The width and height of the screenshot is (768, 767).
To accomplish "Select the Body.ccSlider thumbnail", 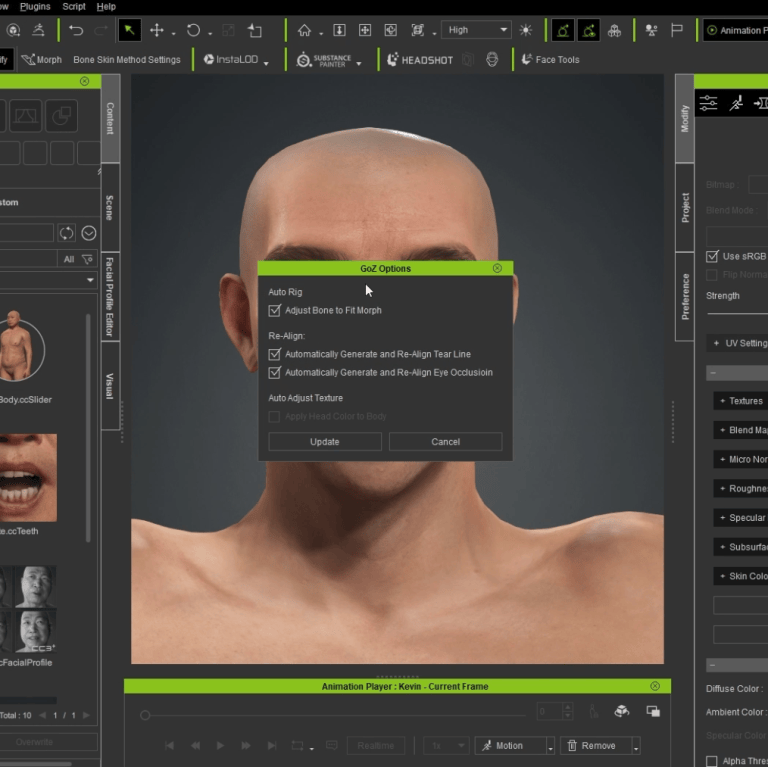I will click(x=21, y=347).
